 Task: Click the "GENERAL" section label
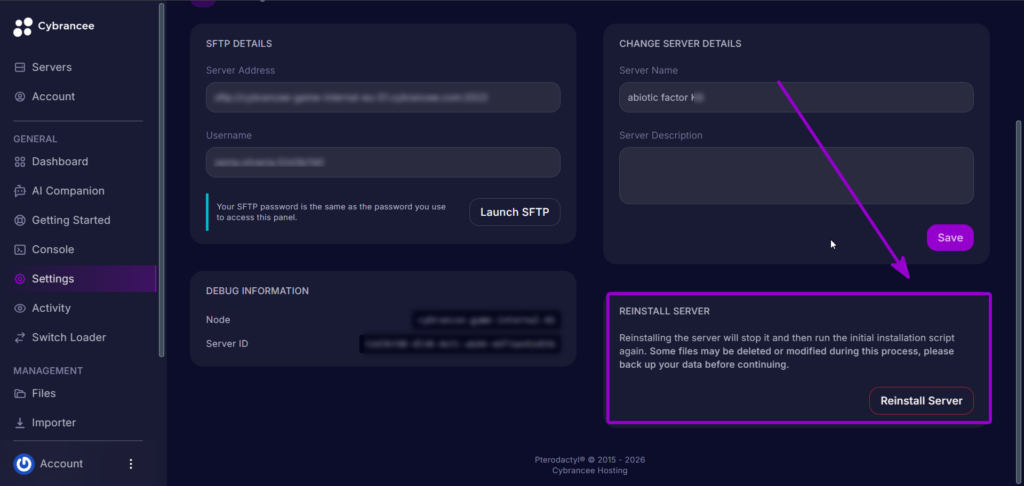[35, 138]
